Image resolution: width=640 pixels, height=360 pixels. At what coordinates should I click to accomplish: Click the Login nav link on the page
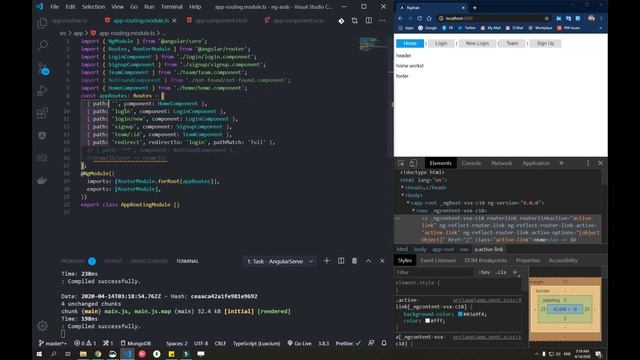click(441, 43)
